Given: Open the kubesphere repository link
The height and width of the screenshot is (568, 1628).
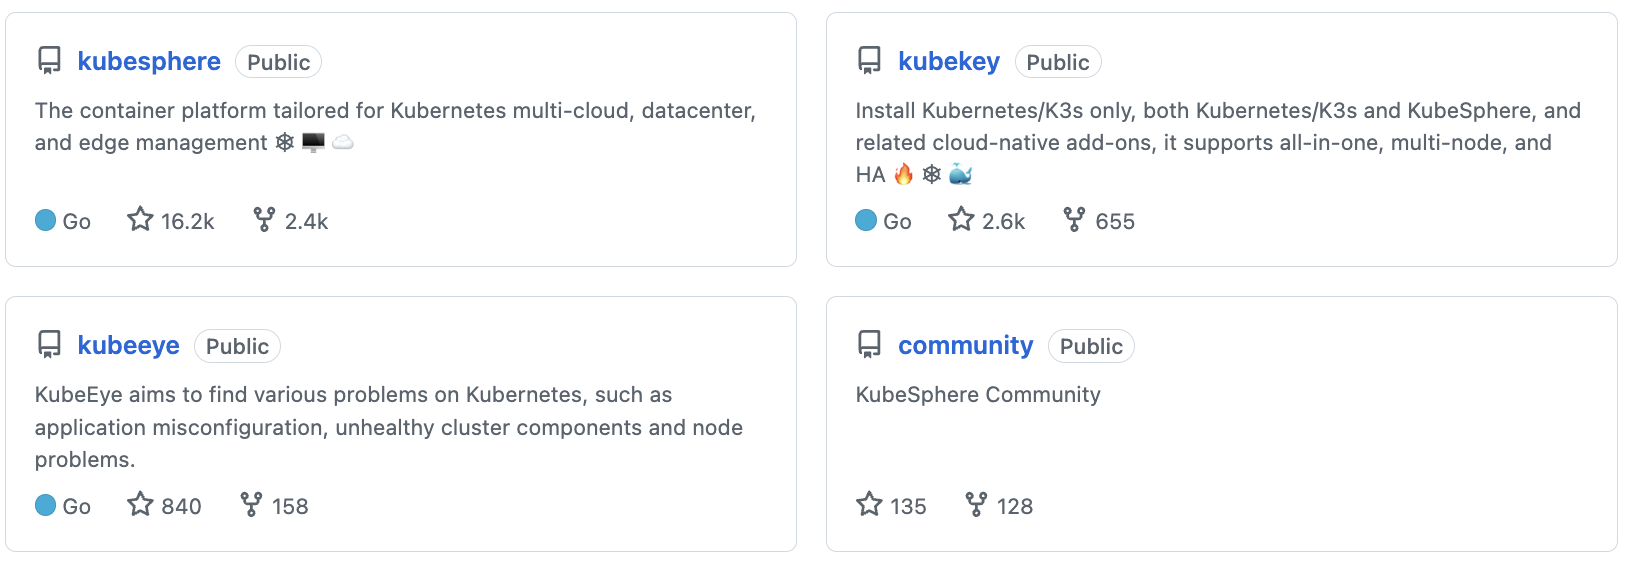Looking at the screenshot, I should click(149, 62).
